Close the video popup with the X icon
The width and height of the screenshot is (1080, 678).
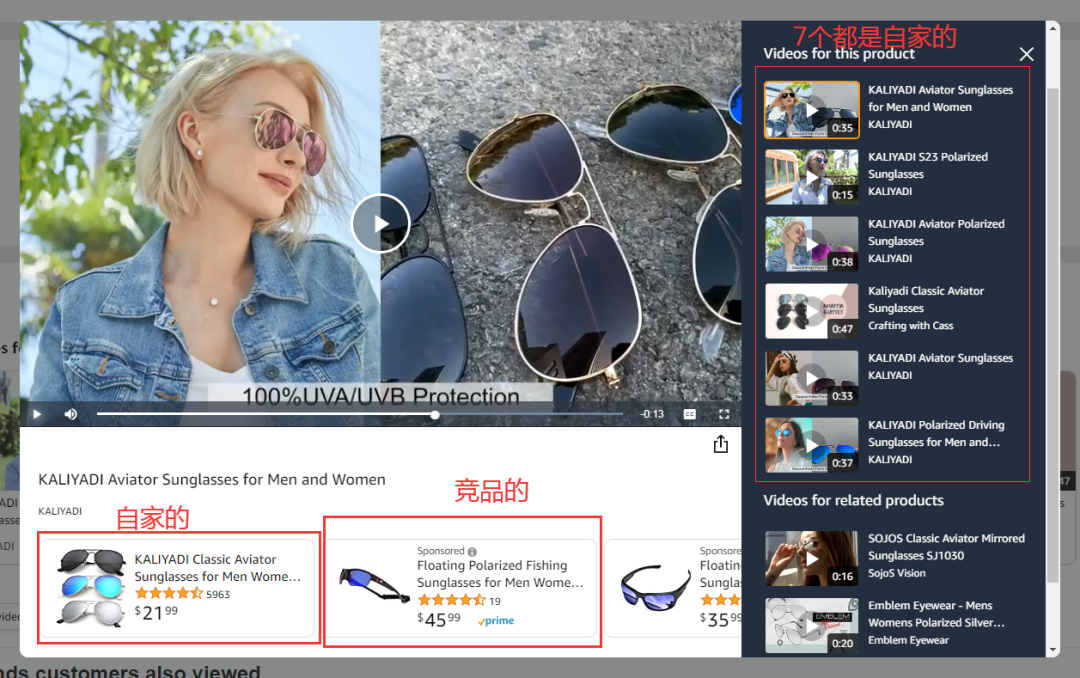1026,54
